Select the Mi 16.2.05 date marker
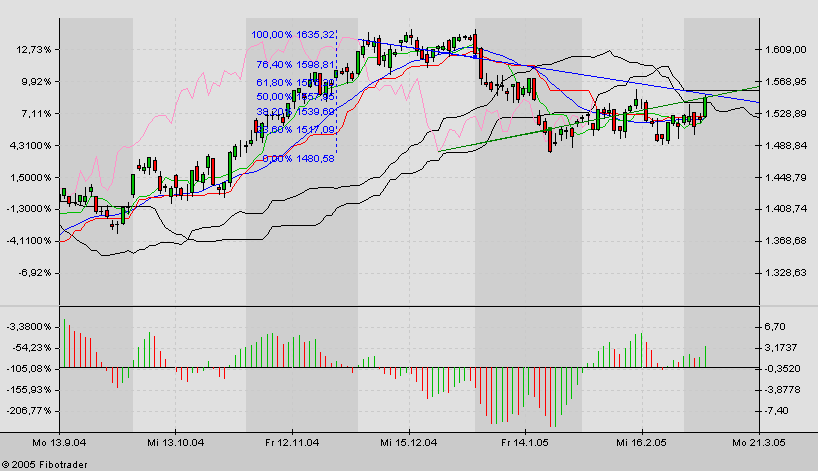 [x=641, y=441]
